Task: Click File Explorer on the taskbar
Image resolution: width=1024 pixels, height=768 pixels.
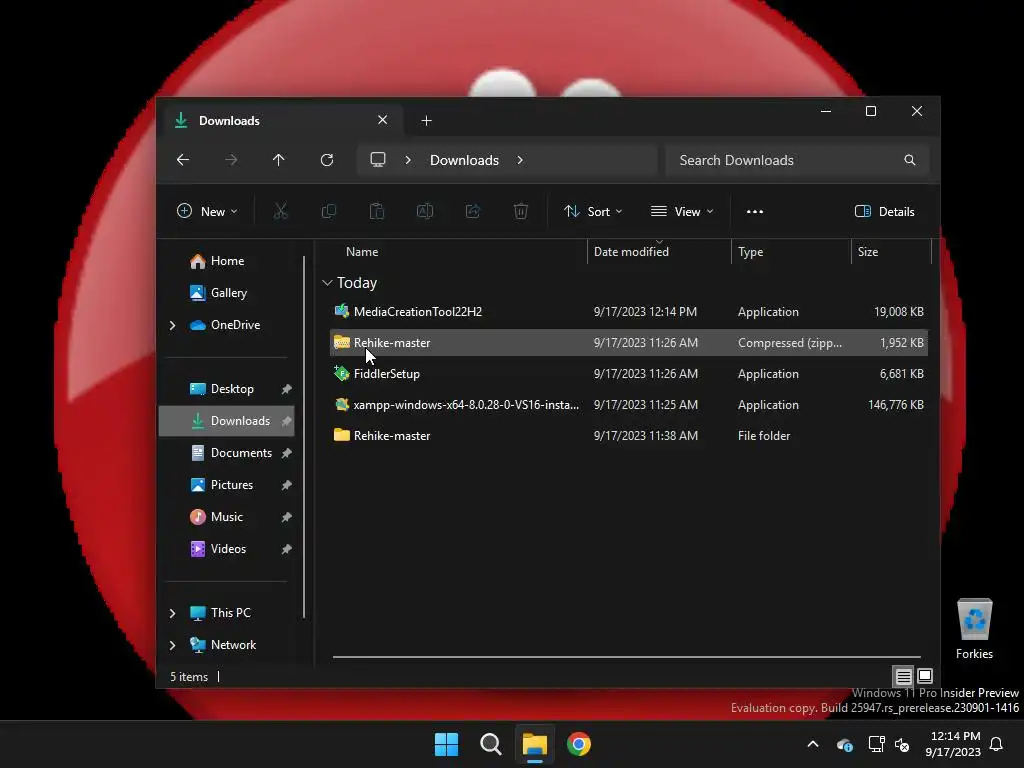Action: pos(535,744)
